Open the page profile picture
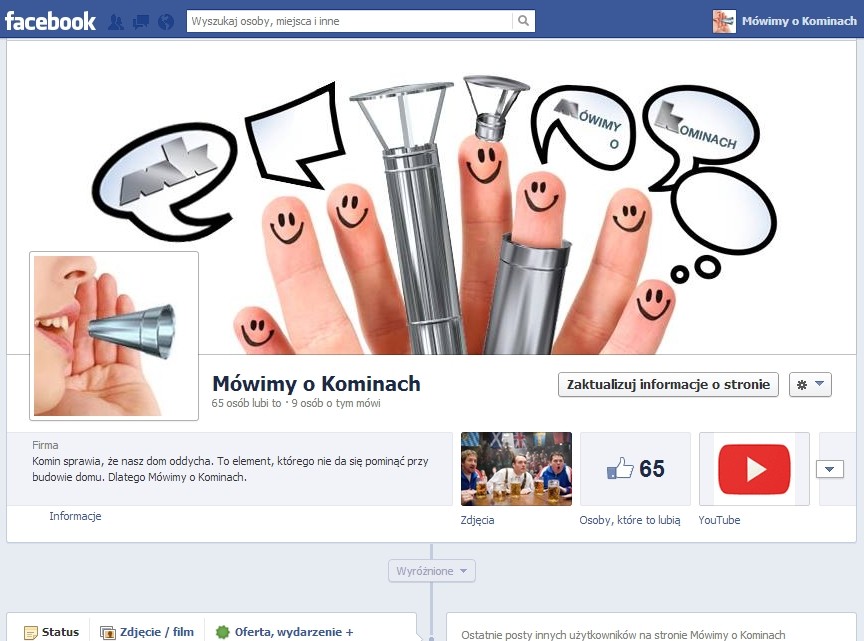Viewport: 864px width, 641px height. pos(114,336)
